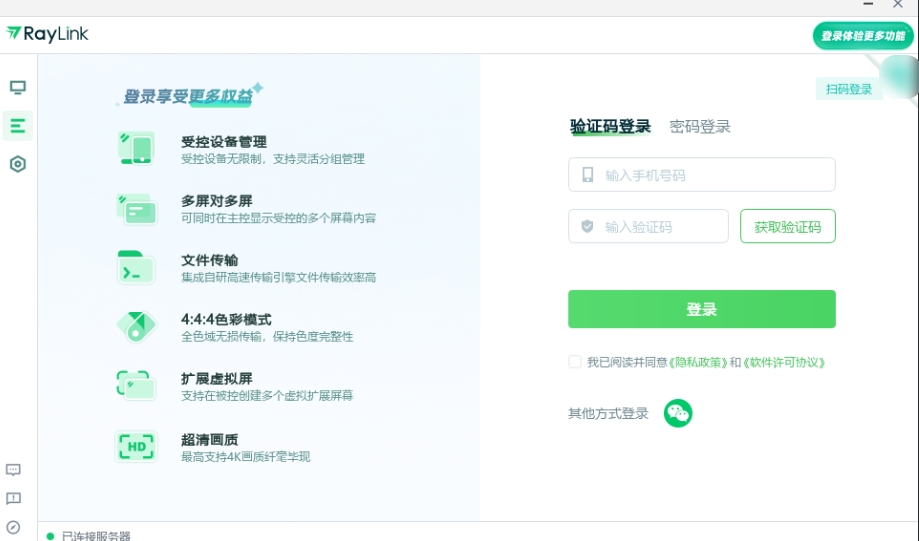Click the 扫码登录 QR login option
Image resolution: width=919 pixels, height=541 pixels.
coord(849,89)
